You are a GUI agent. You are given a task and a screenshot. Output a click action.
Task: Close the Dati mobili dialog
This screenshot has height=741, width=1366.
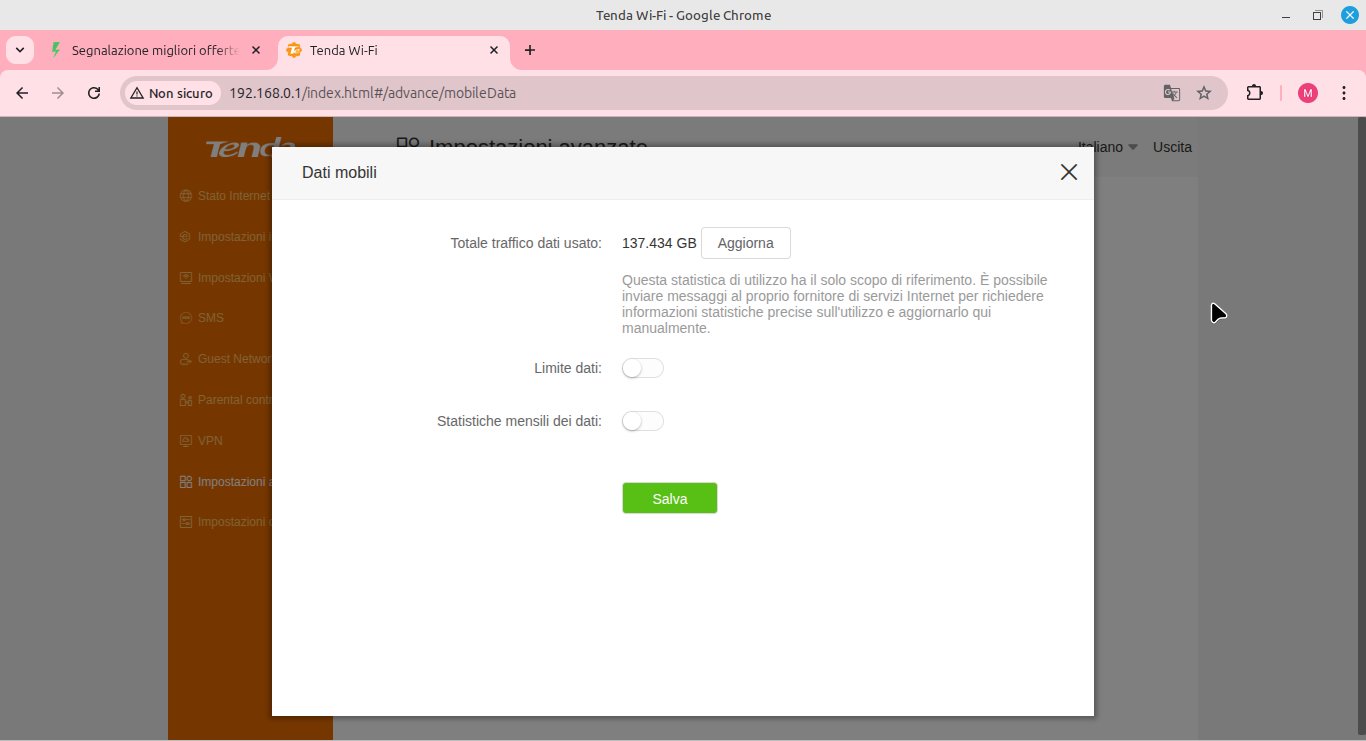(1069, 172)
